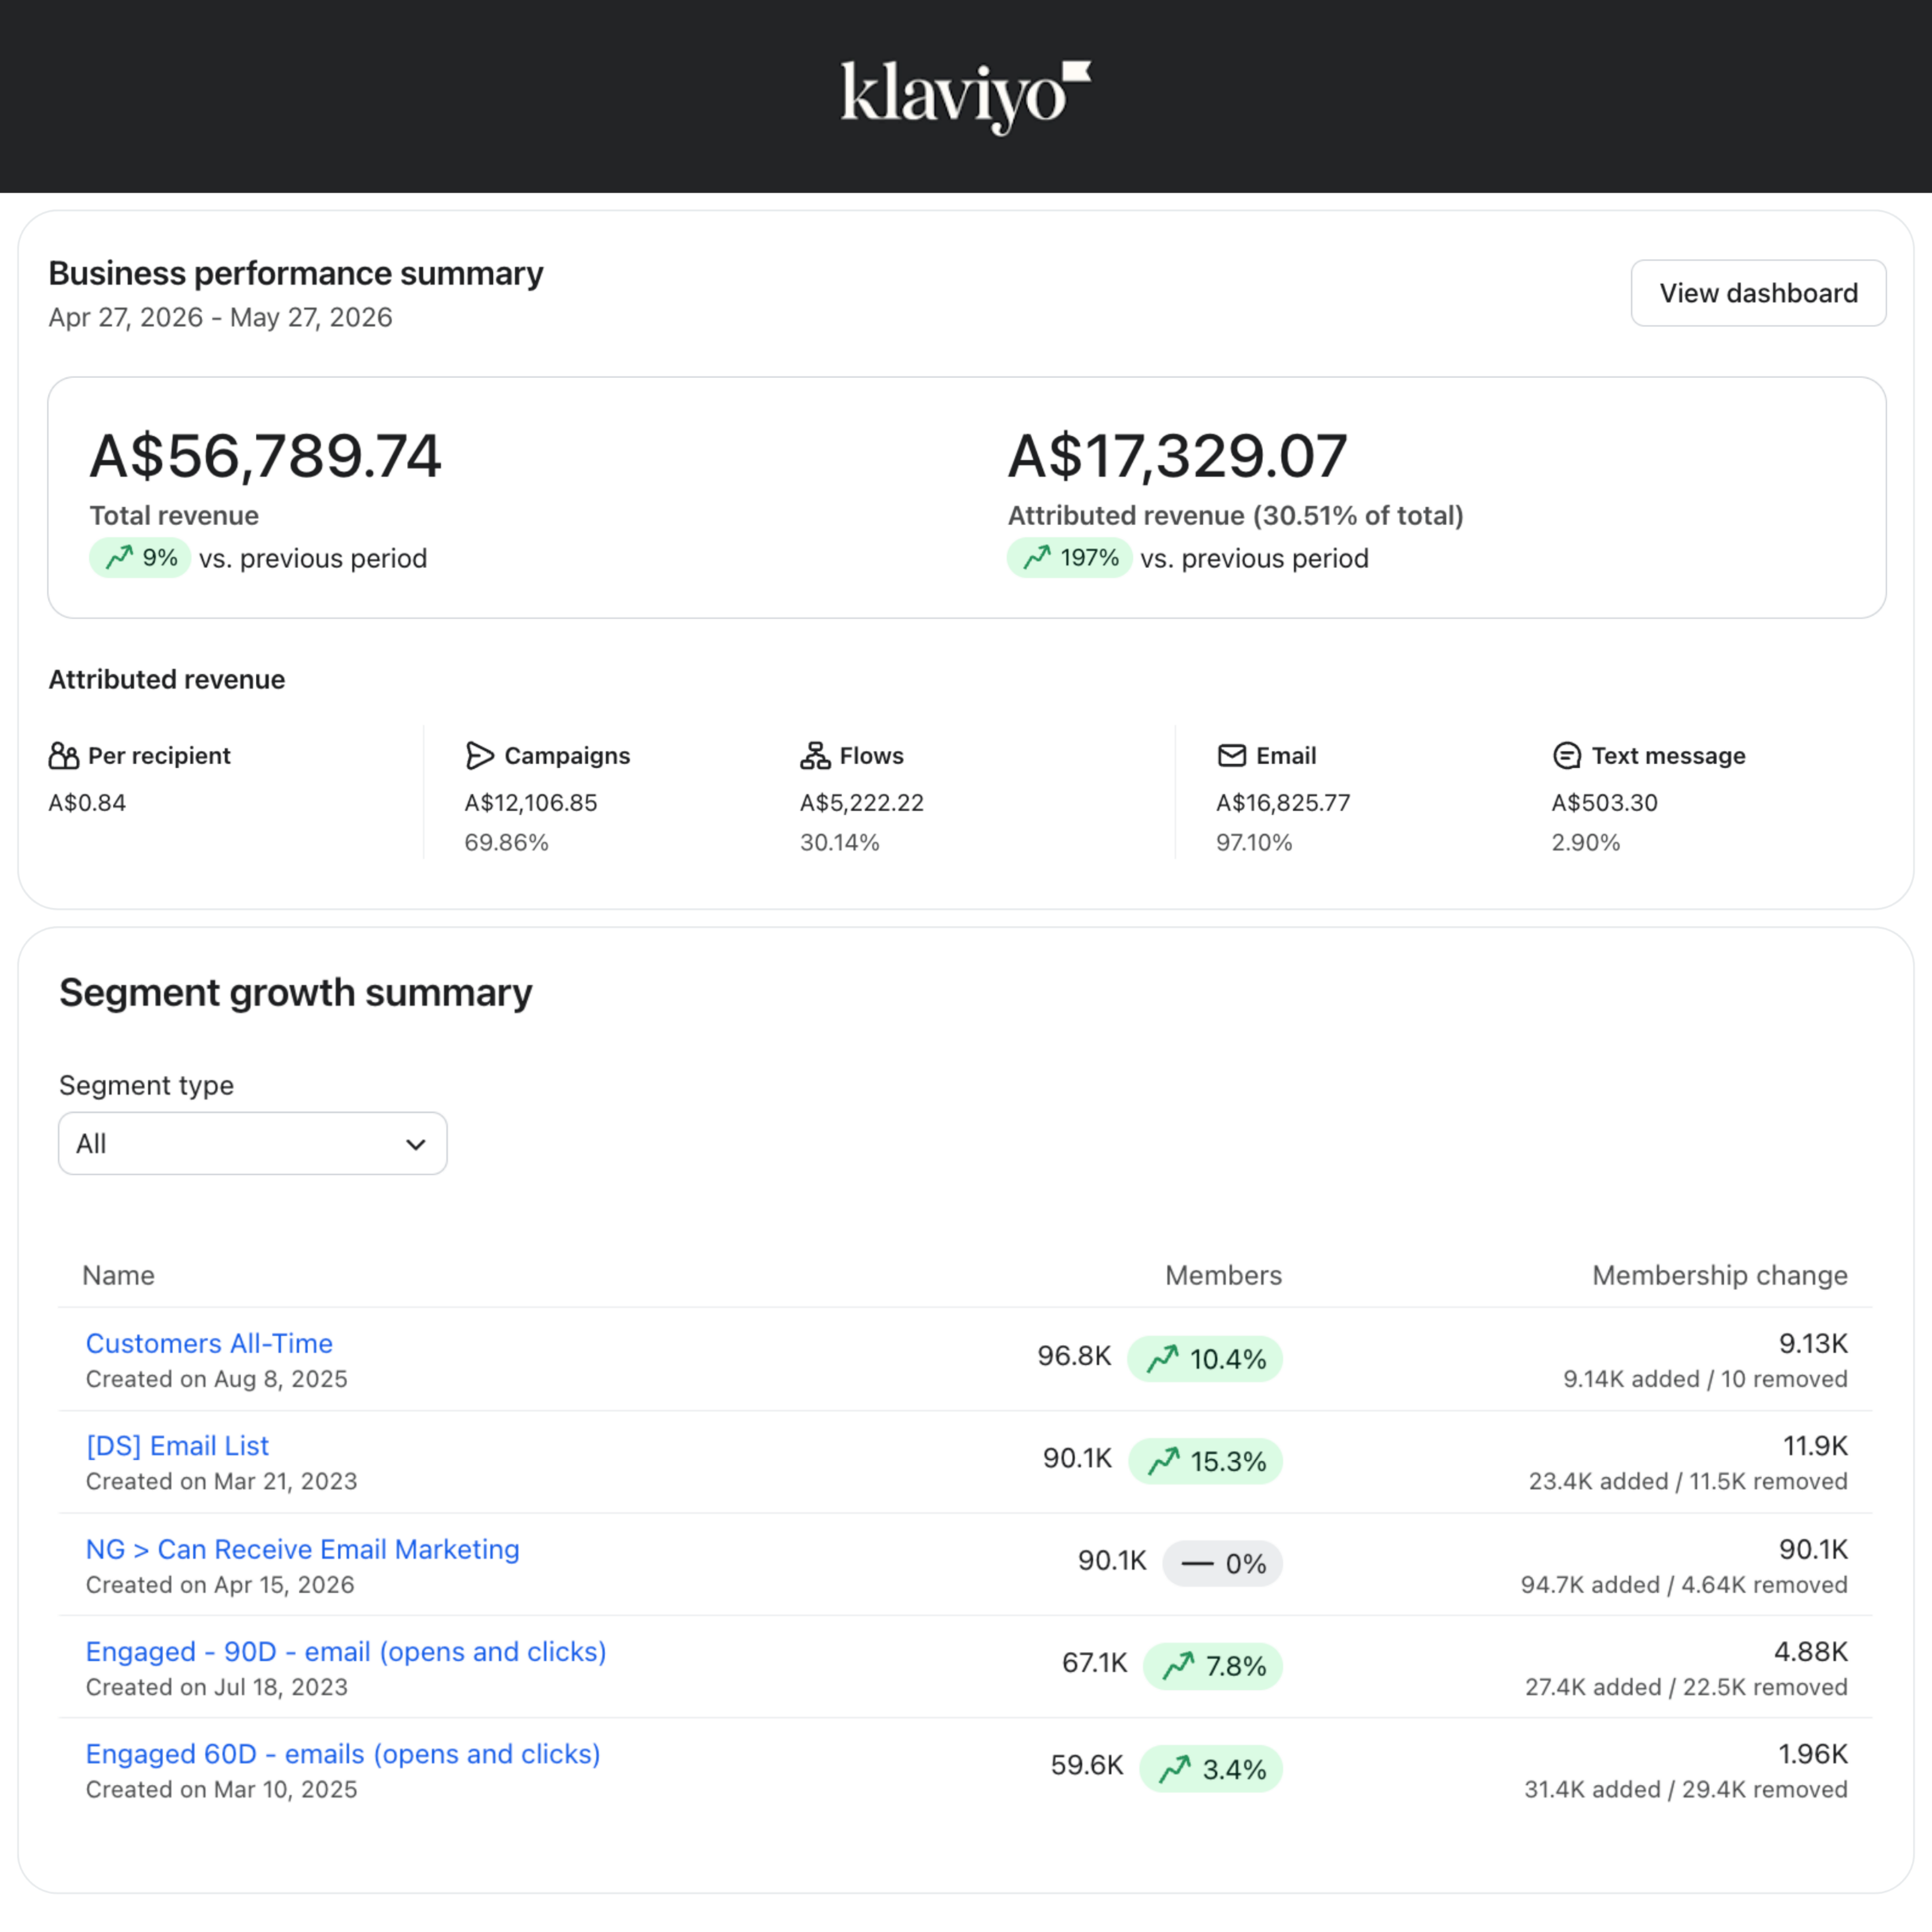Viewport: 1932px width, 1932px height.
Task: Click the A$17,329.07 attributed revenue figure
Action: tap(1178, 456)
